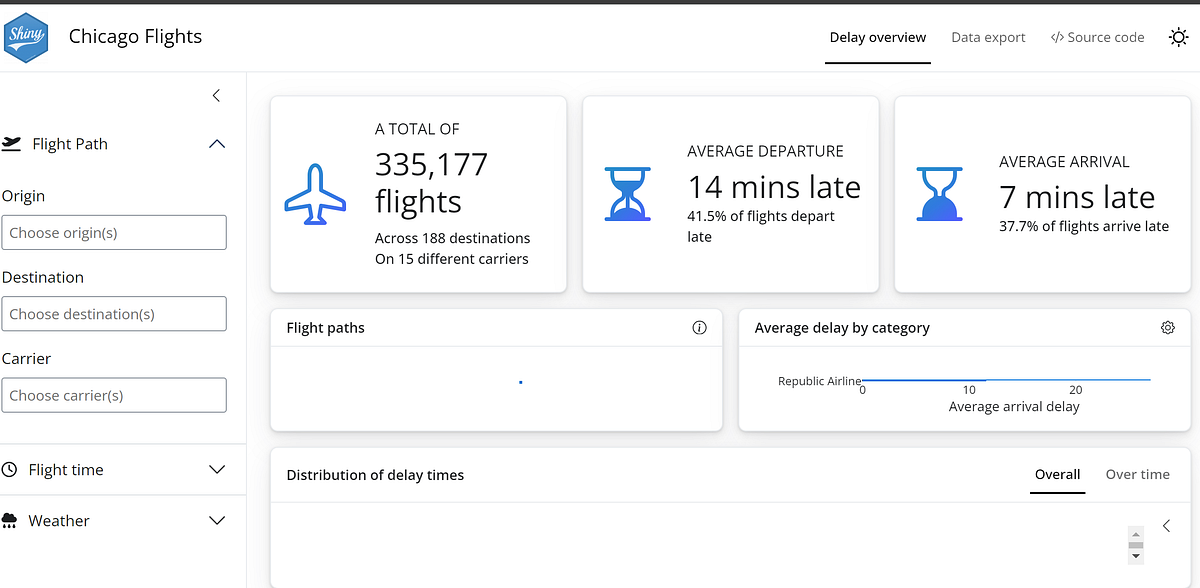Collapse the Flight Path accordion section

tap(216, 144)
